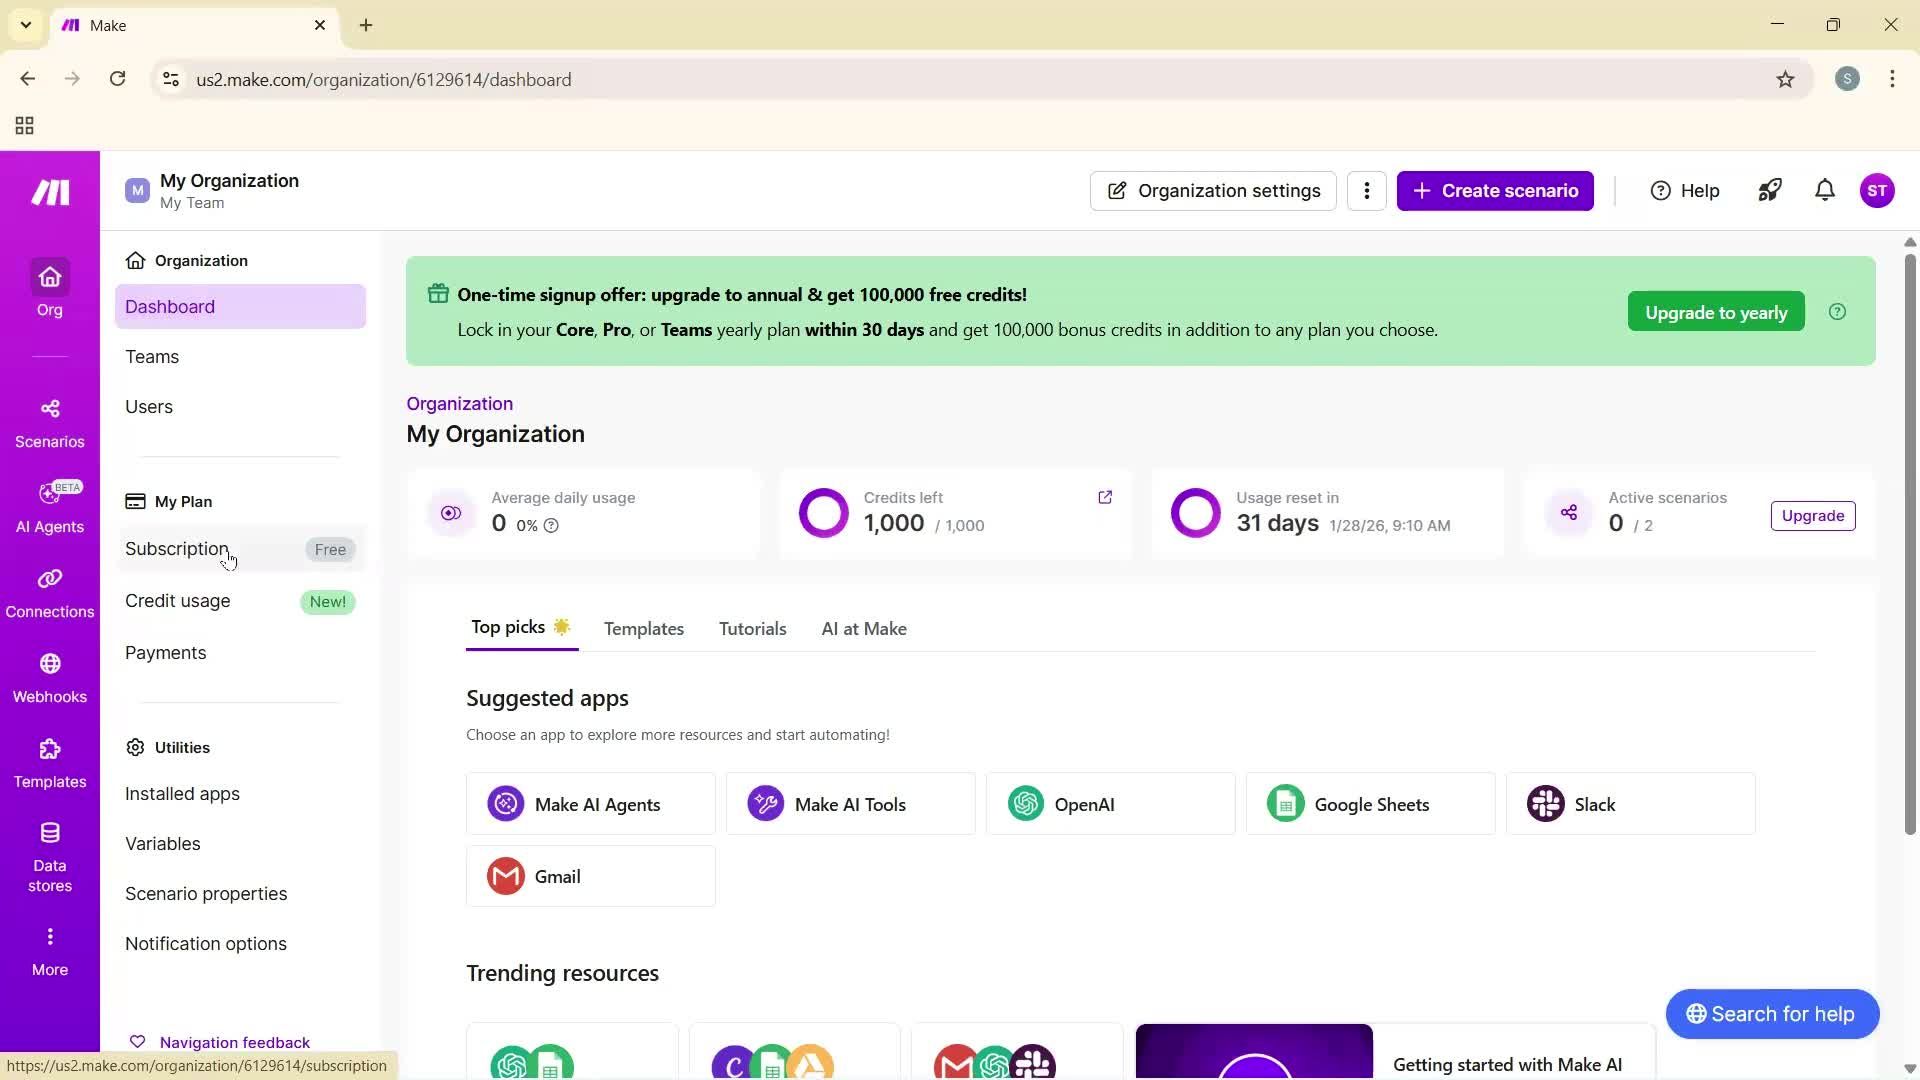This screenshot has height=1080, width=1920.
Task: Switch to the Templates tab
Action: tap(643, 628)
